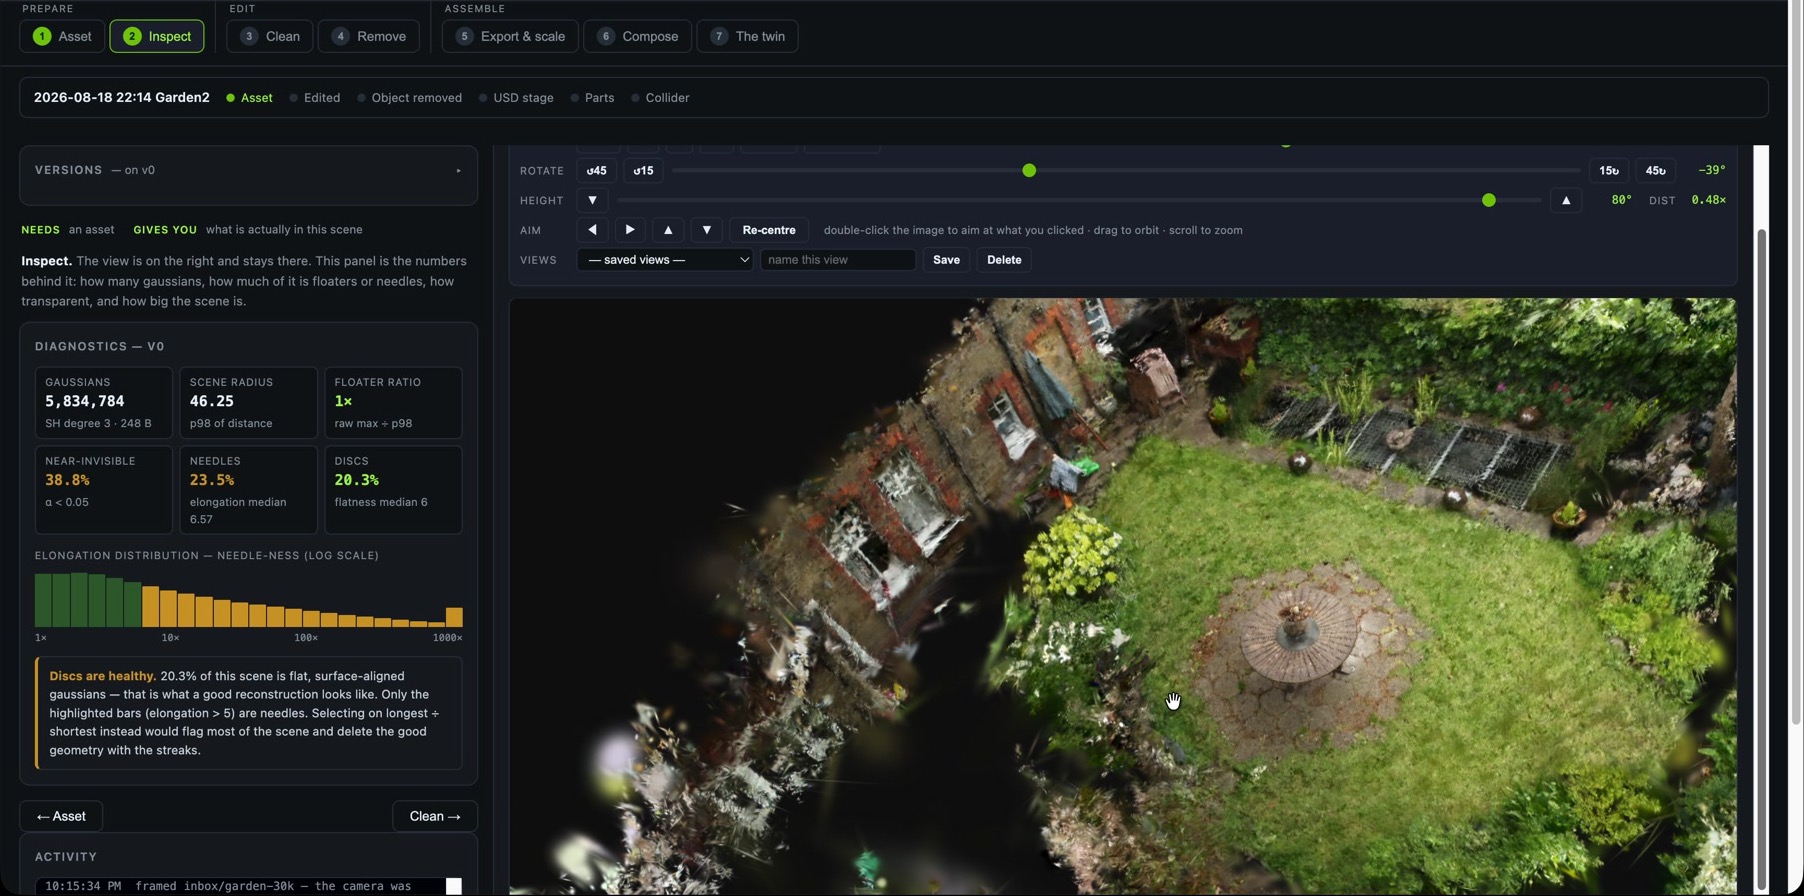Click the height angle readout 80°

[1621, 201]
